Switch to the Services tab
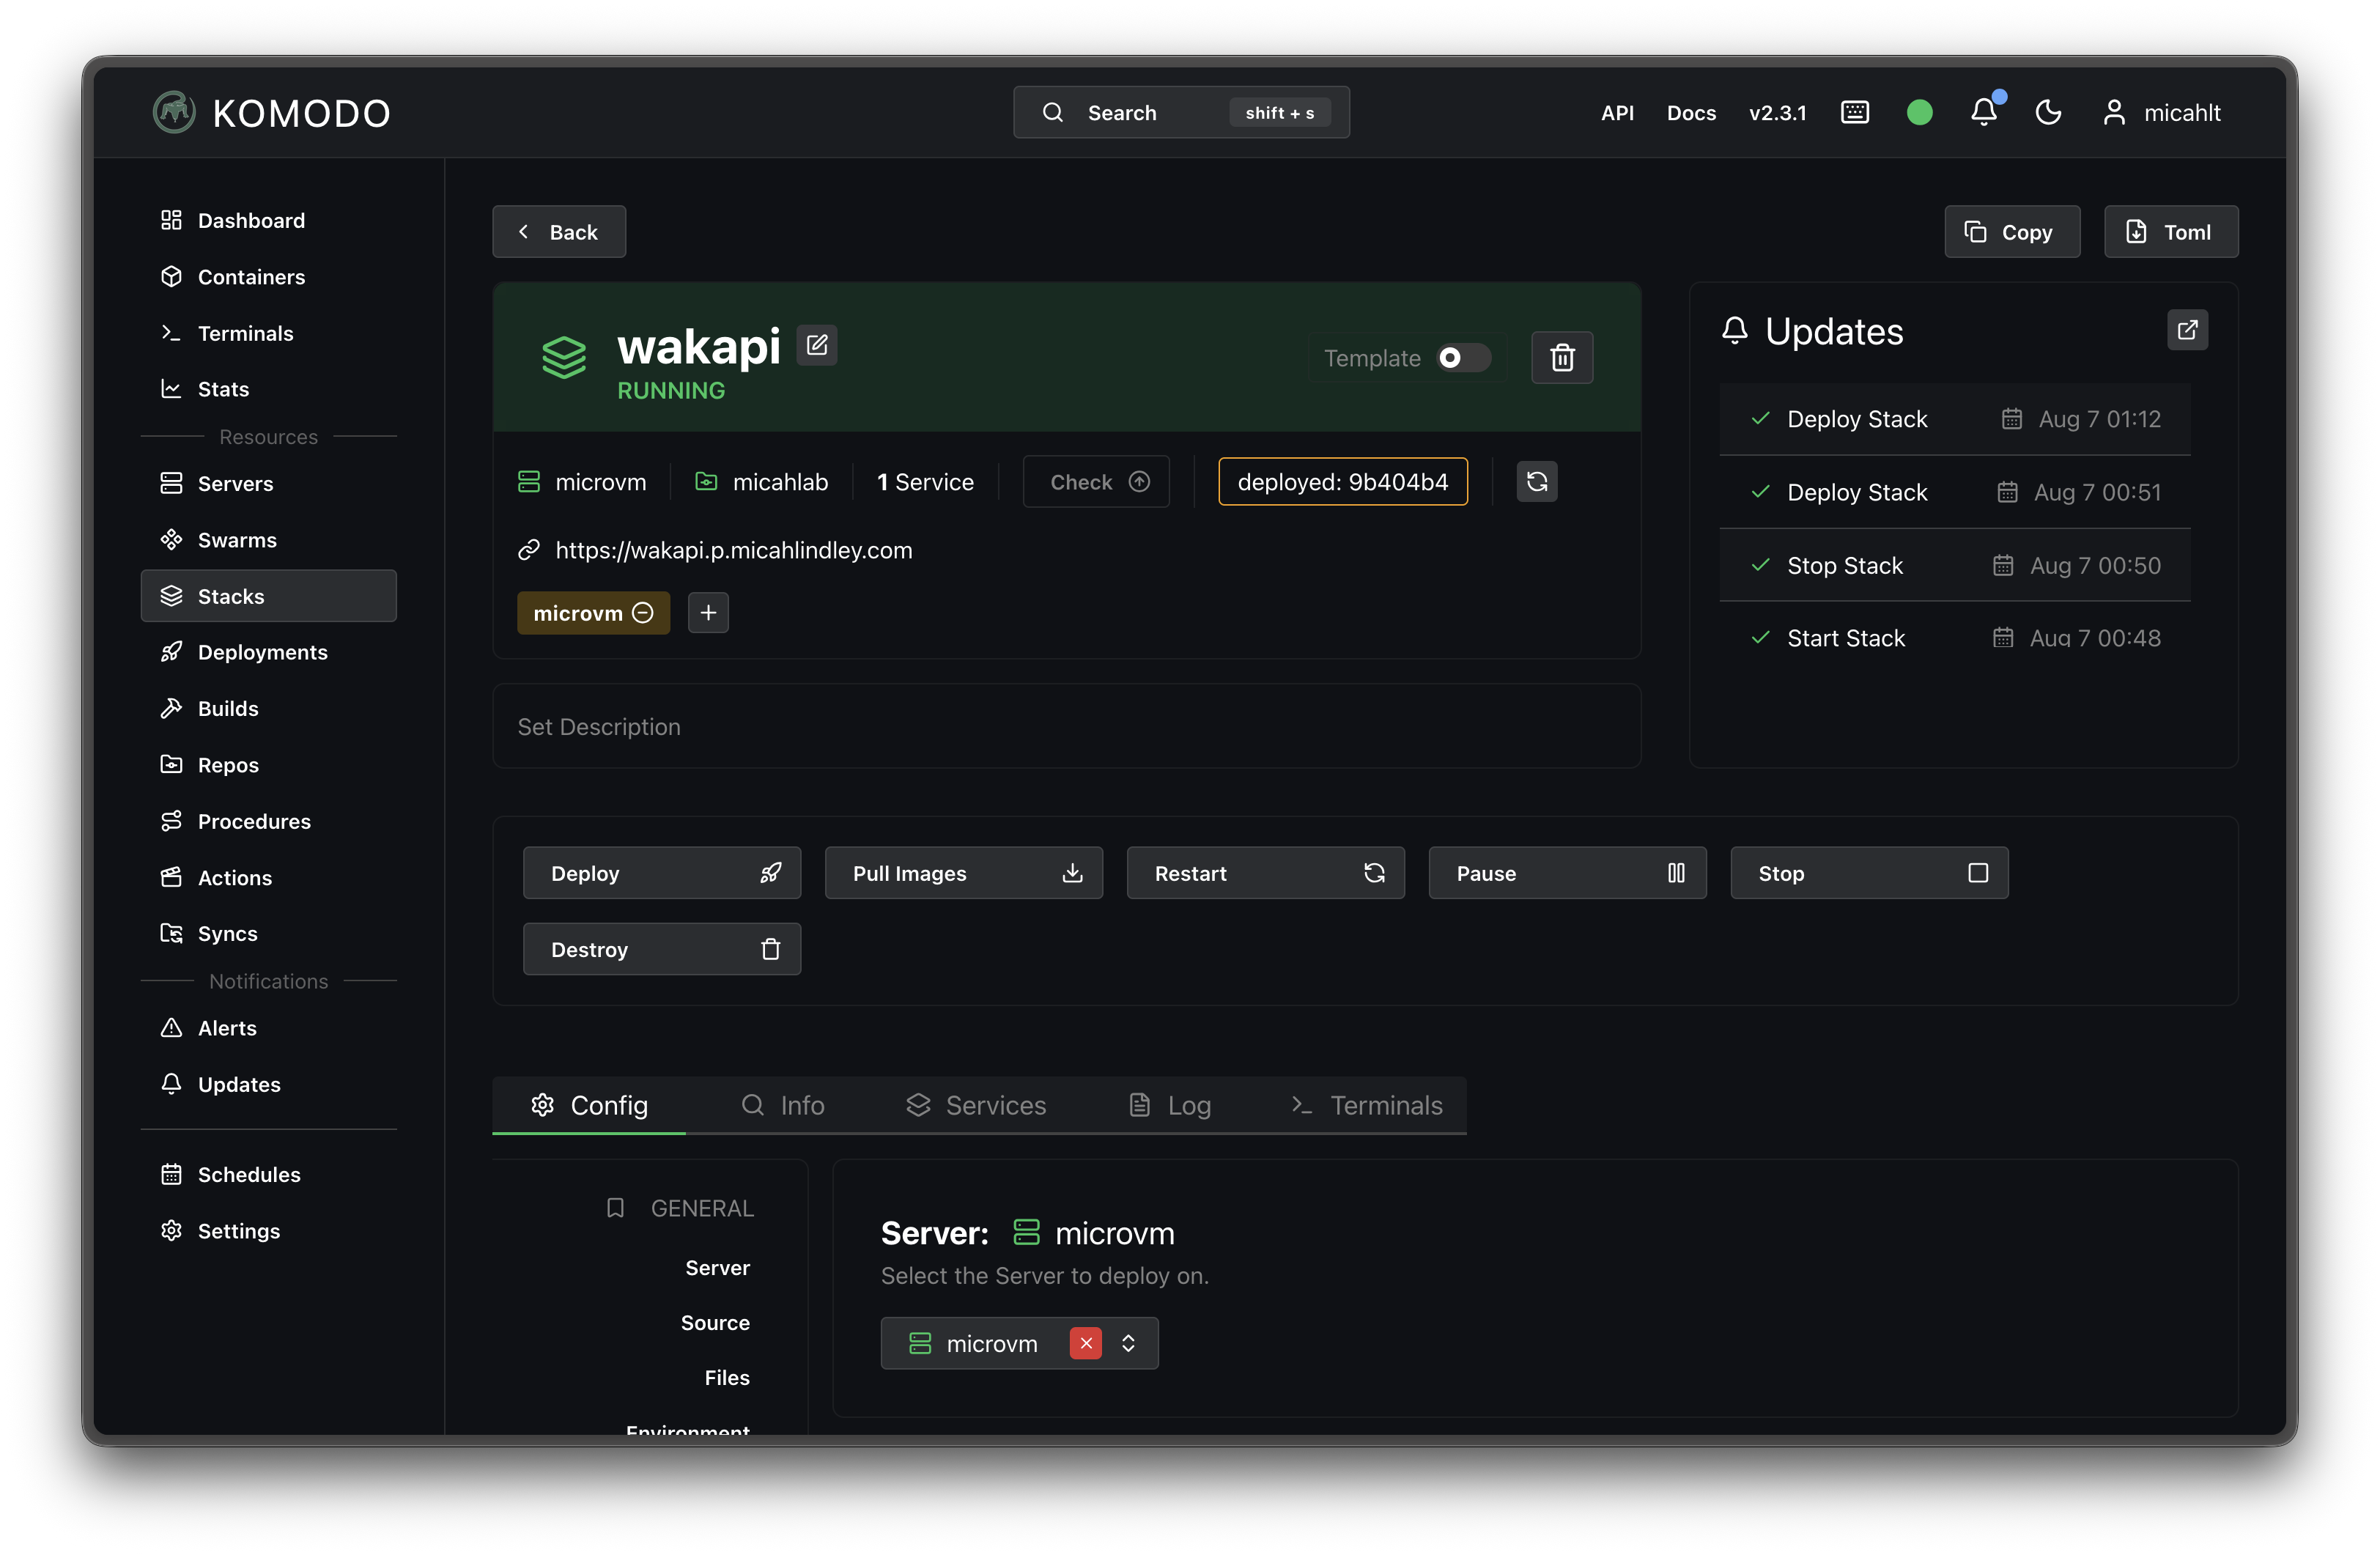 coord(976,1105)
